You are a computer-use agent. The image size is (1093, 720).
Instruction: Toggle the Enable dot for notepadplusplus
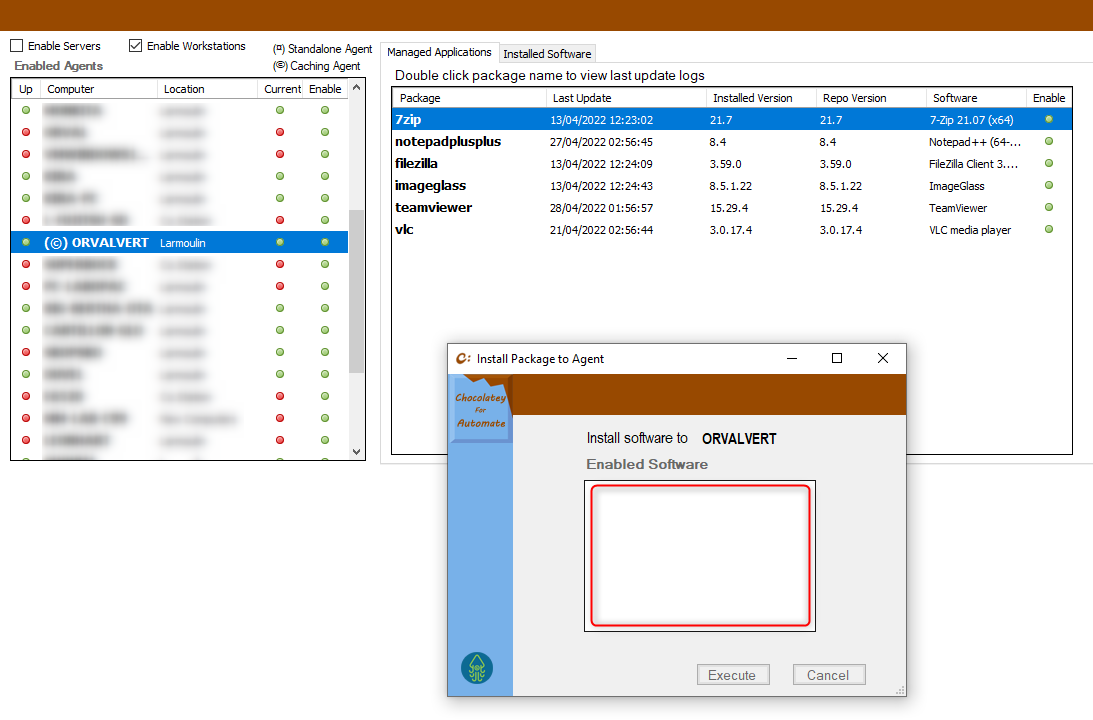pos(1048,141)
